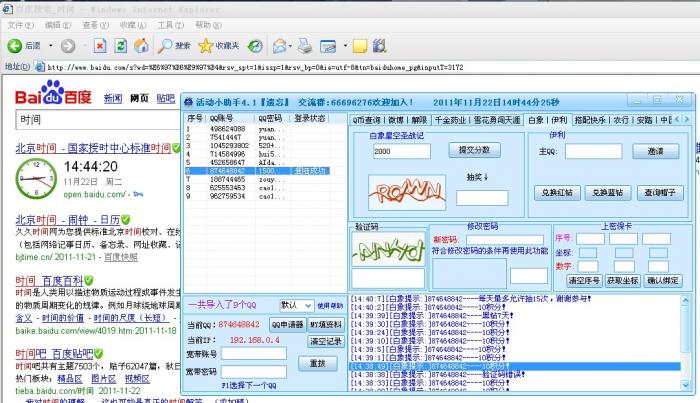Screen dimensions: 700x403
Task: Open the Back button history dropdown arrow
Action: pos(50,46)
